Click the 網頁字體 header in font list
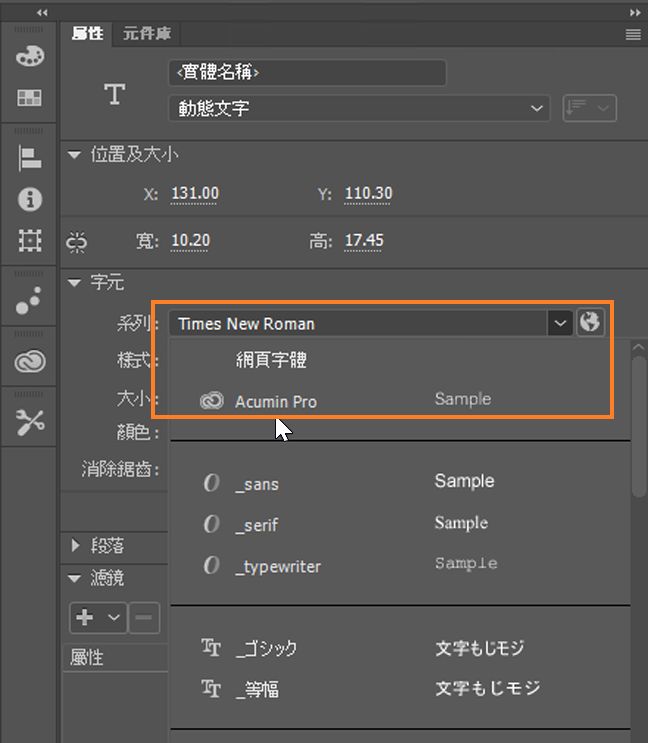This screenshot has width=648, height=743. point(271,360)
